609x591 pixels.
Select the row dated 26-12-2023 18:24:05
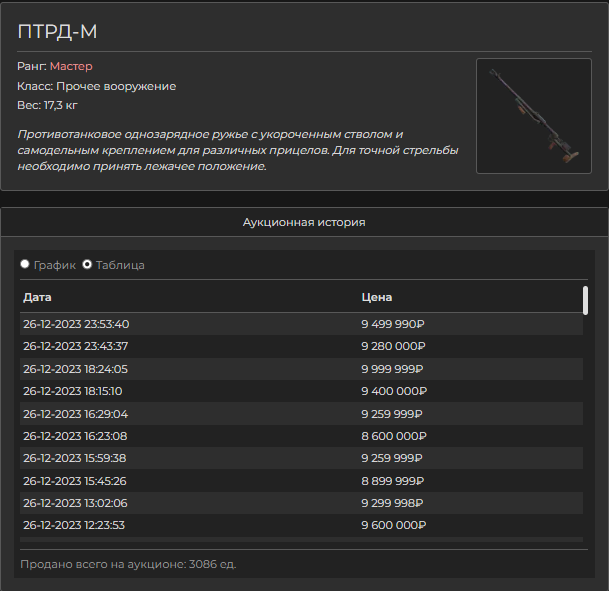[301, 369]
